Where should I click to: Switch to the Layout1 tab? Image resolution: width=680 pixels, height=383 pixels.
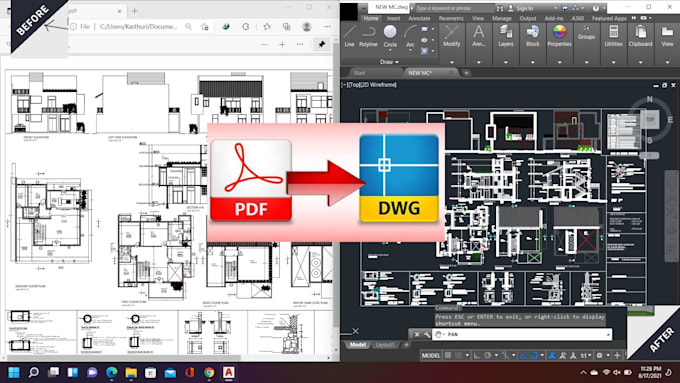click(x=385, y=345)
